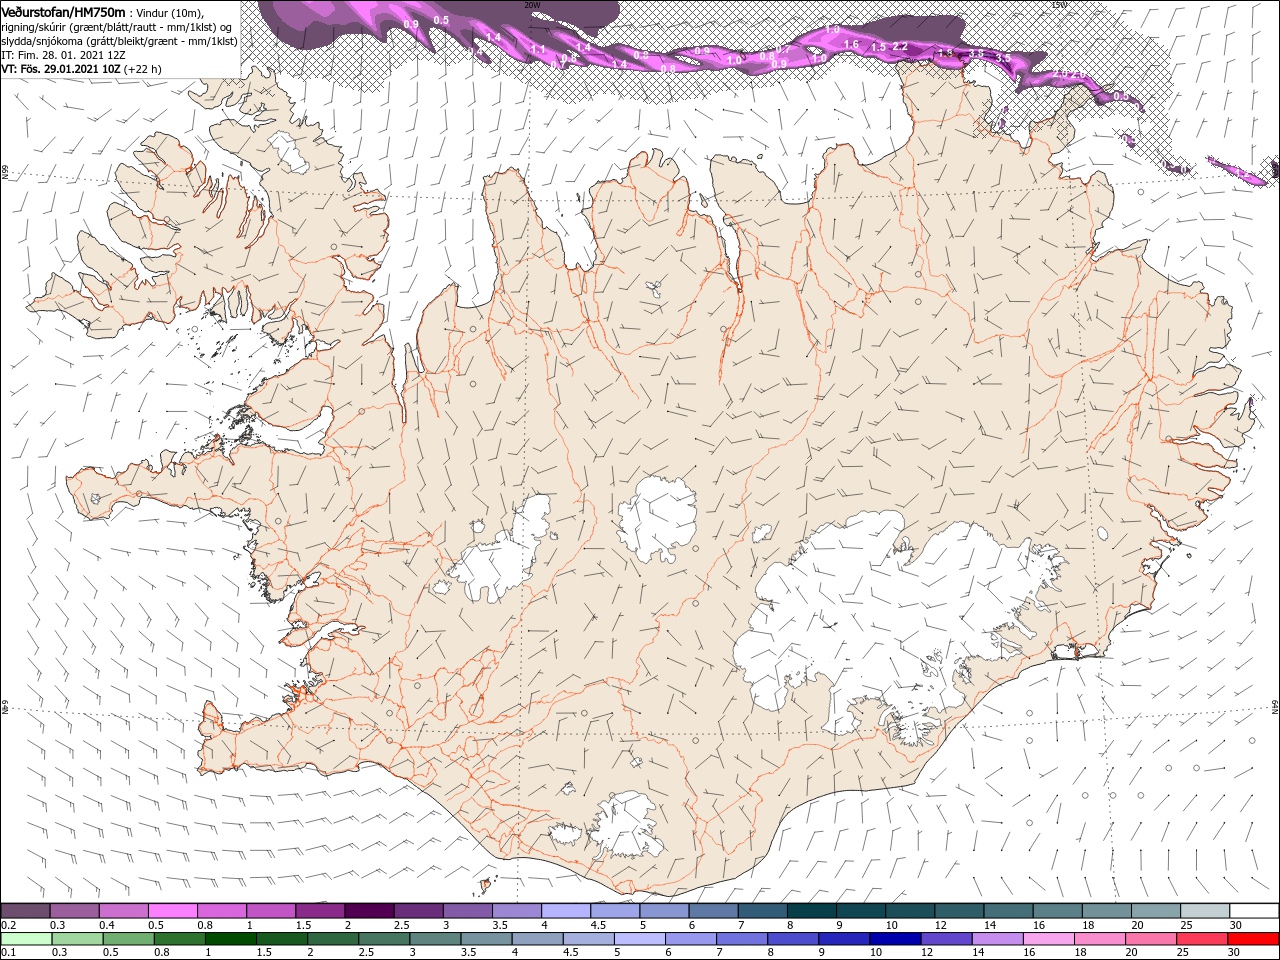
Task: Pick the bright pink 0.5 swatch in upper legend
Action: point(173,911)
